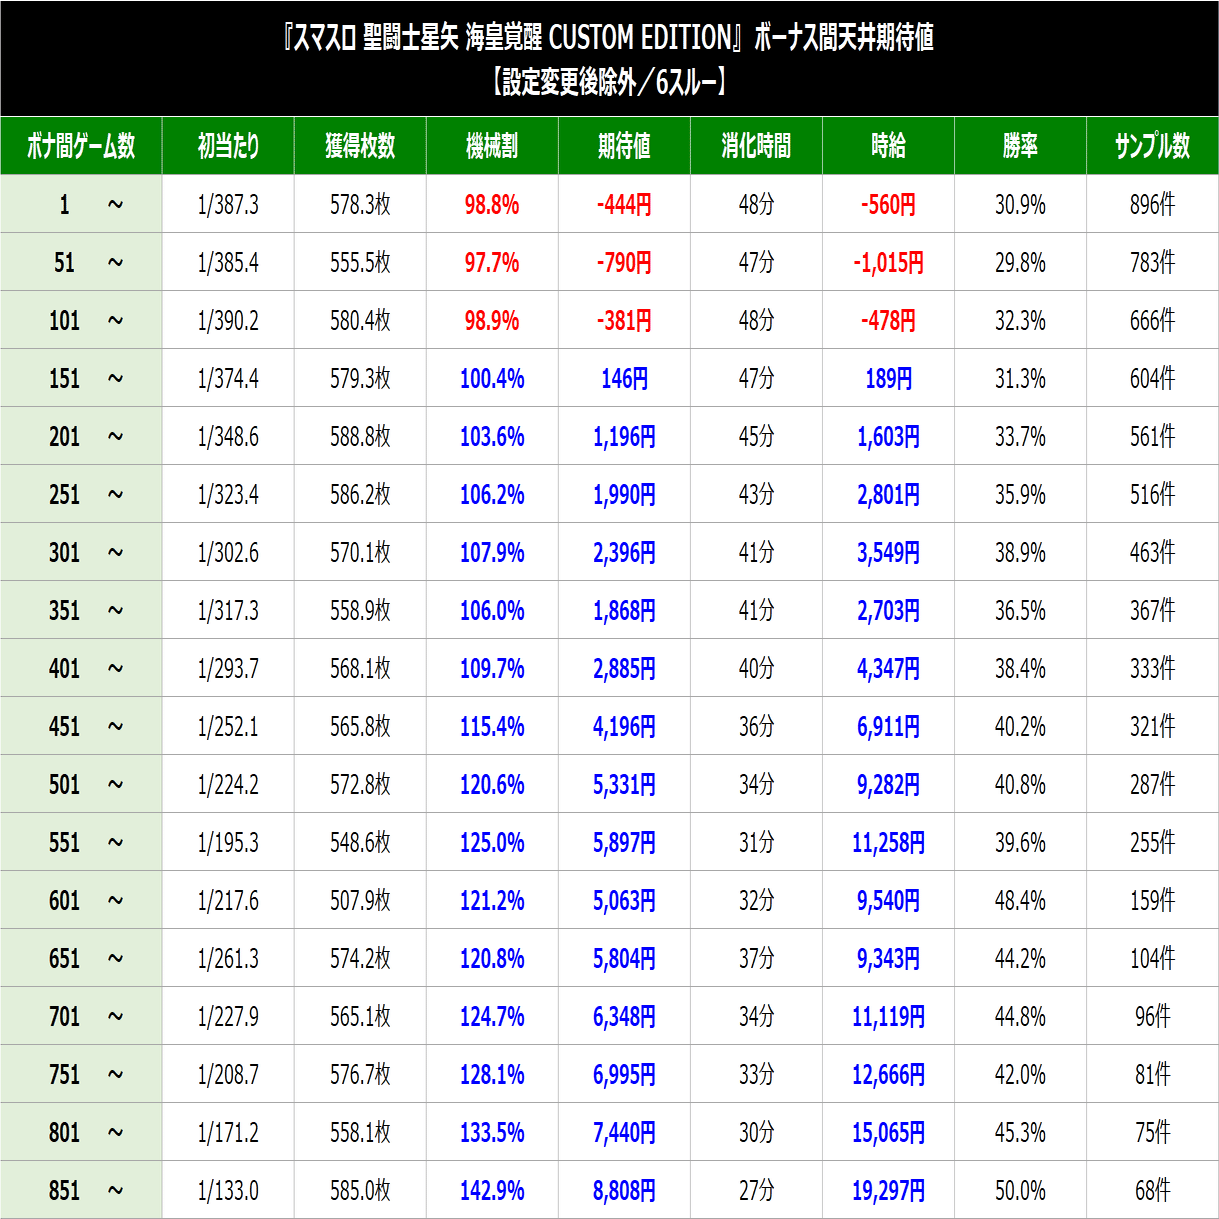Select the 機械割 column header
Screen dimensions: 1219x1219
(x=492, y=146)
